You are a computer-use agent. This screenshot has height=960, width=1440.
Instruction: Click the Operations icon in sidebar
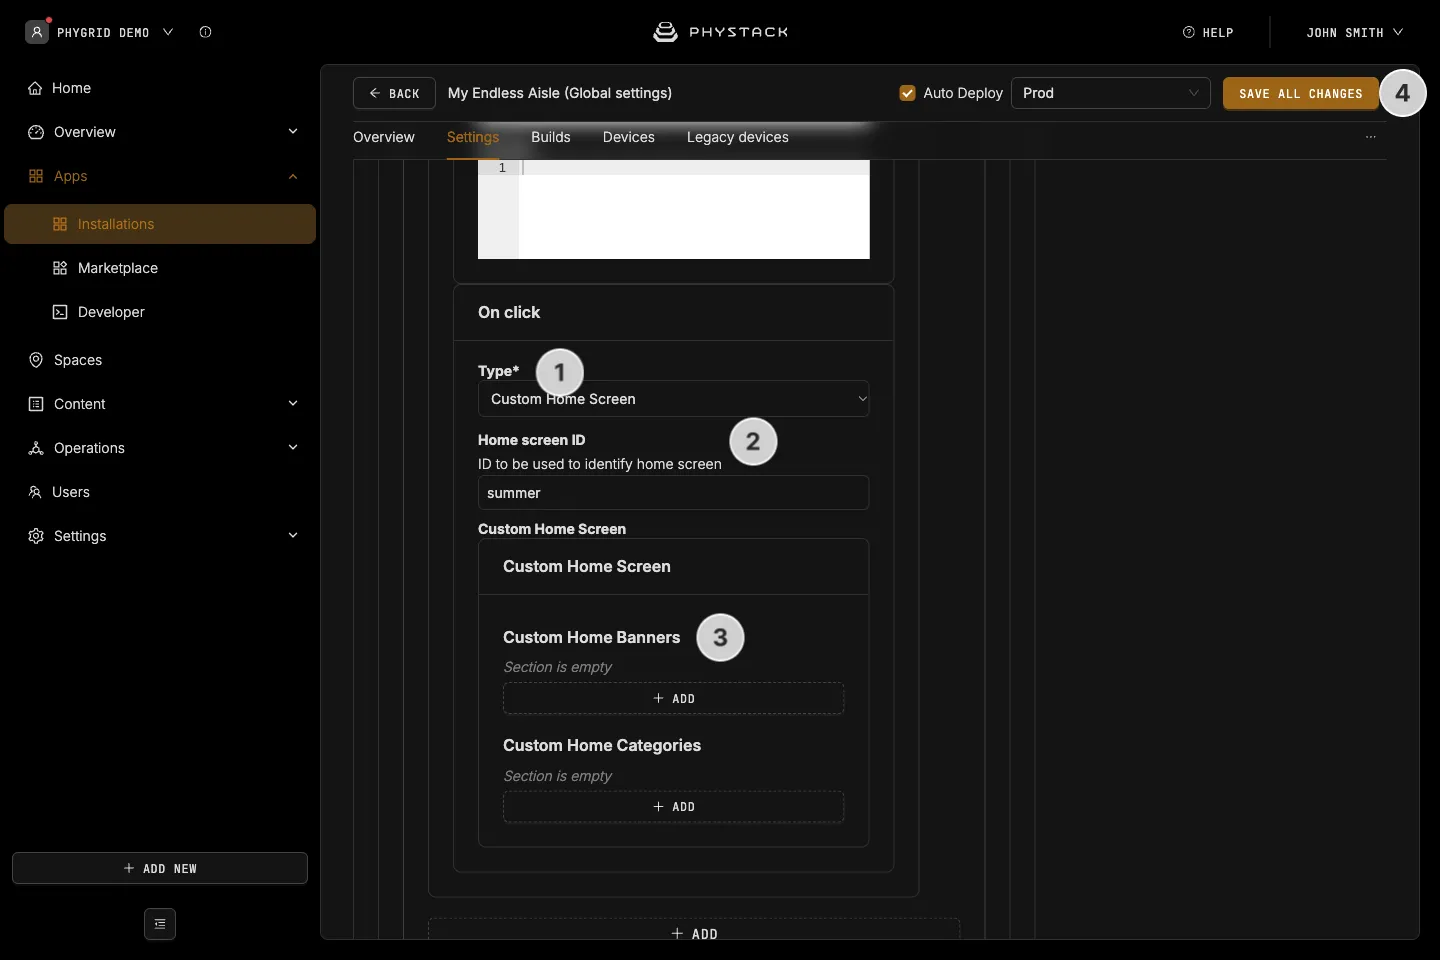pyautogui.click(x=36, y=448)
